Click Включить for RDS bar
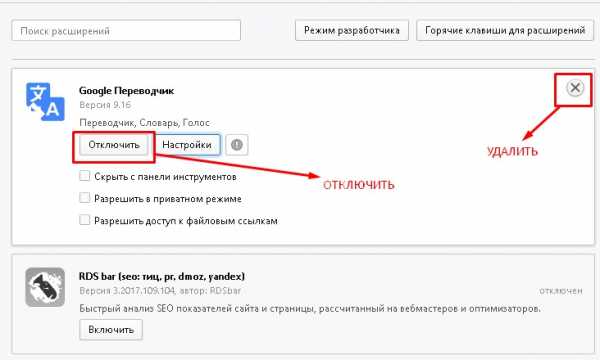The height and width of the screenshot is (360, 600). click(111, 329)
